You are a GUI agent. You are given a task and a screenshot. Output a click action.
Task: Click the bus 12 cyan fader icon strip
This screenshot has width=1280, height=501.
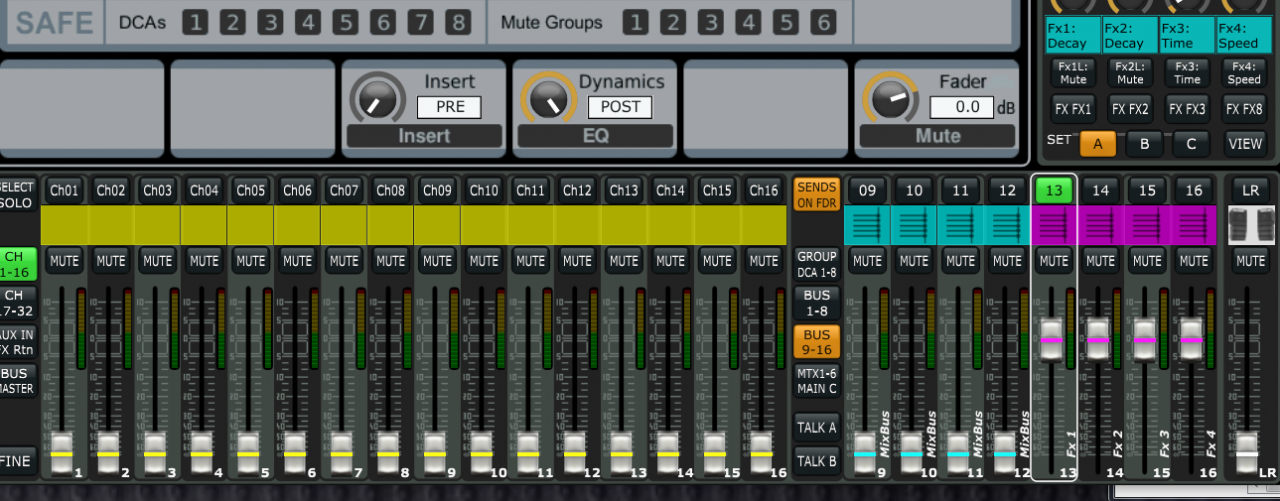[x=1006, y=225]
